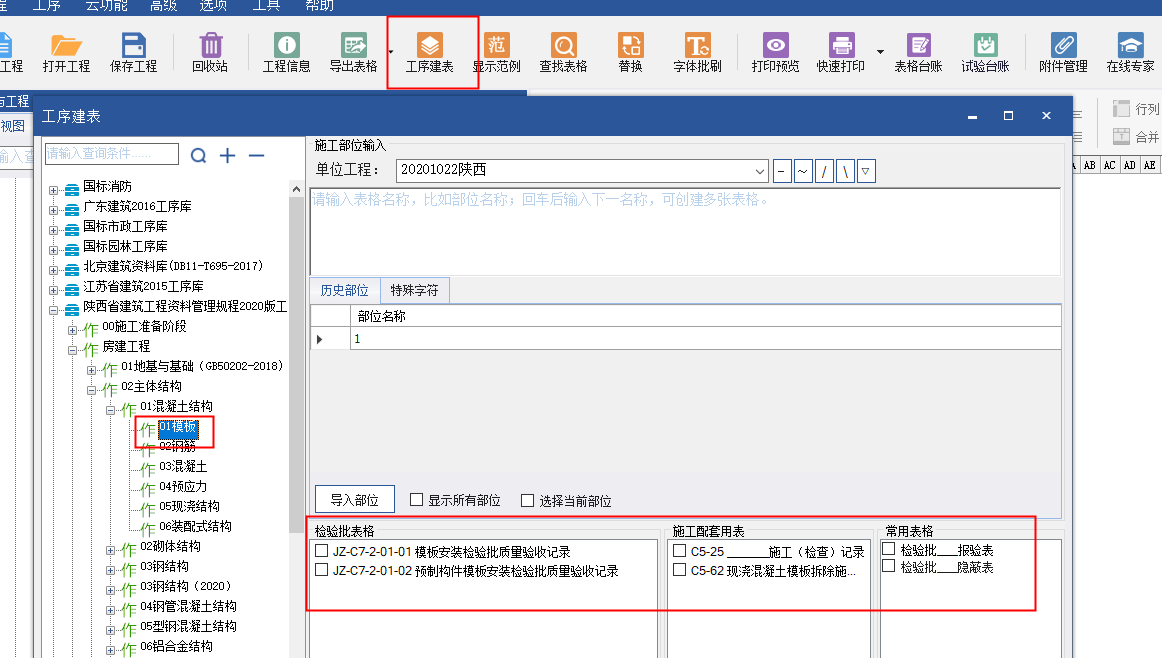Insert the forward slash symbol button

824,171
